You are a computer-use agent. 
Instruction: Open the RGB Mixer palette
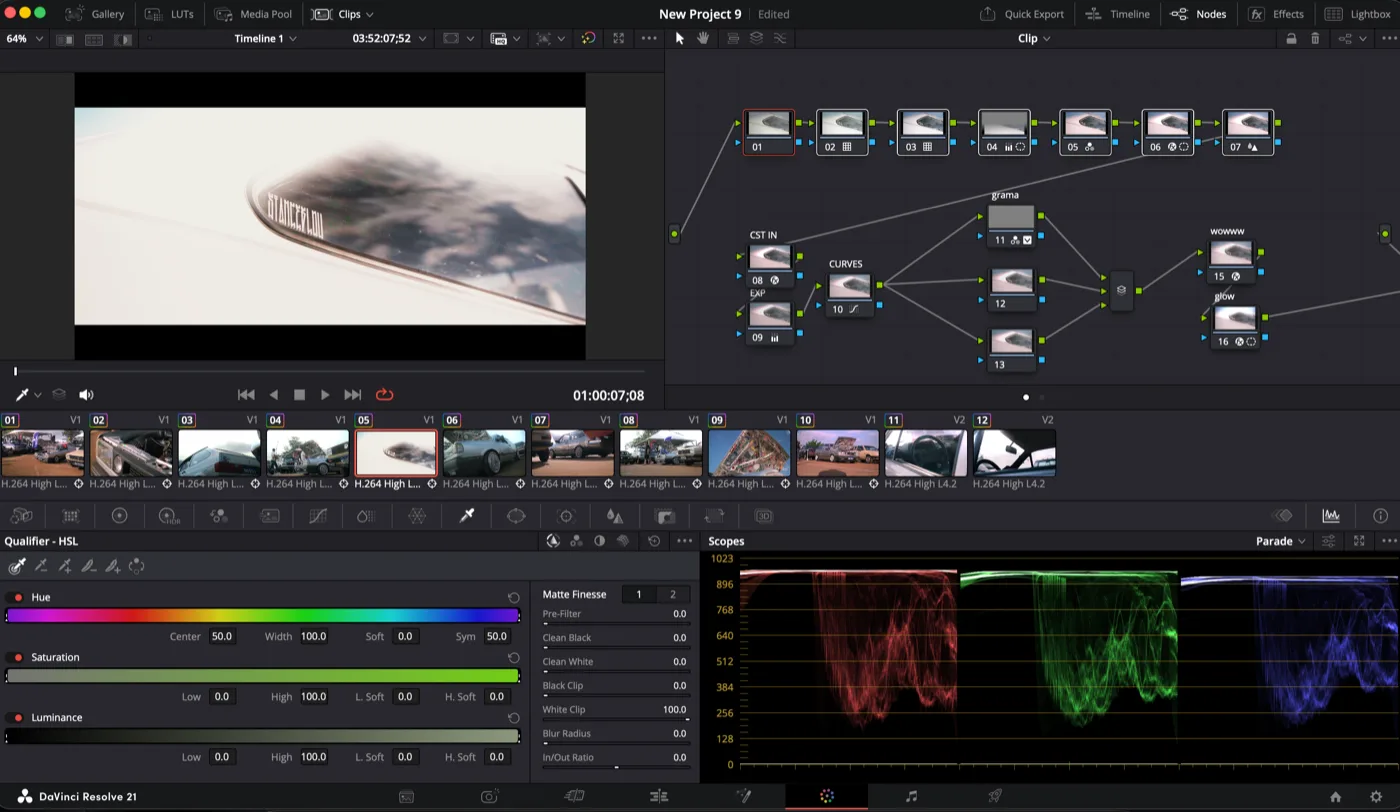click(219, 516)
